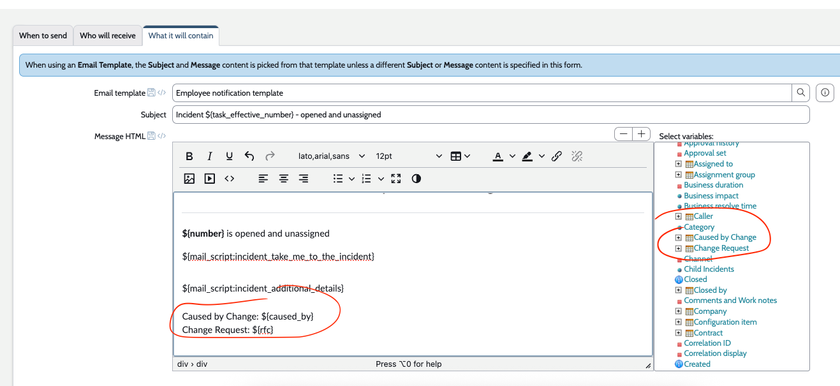Apply the text color button
Viewport: 840px width, 386px height.
(498, 156)
